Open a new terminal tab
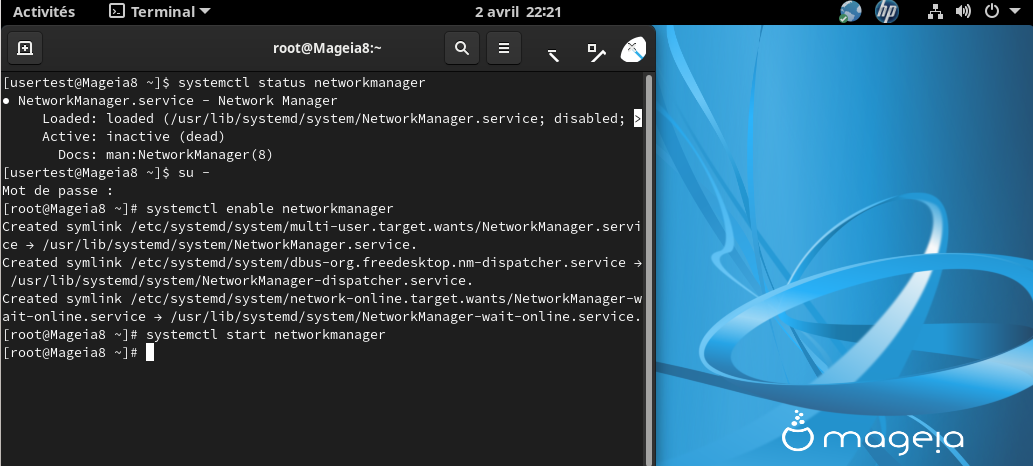 click(x=25, y=48)
